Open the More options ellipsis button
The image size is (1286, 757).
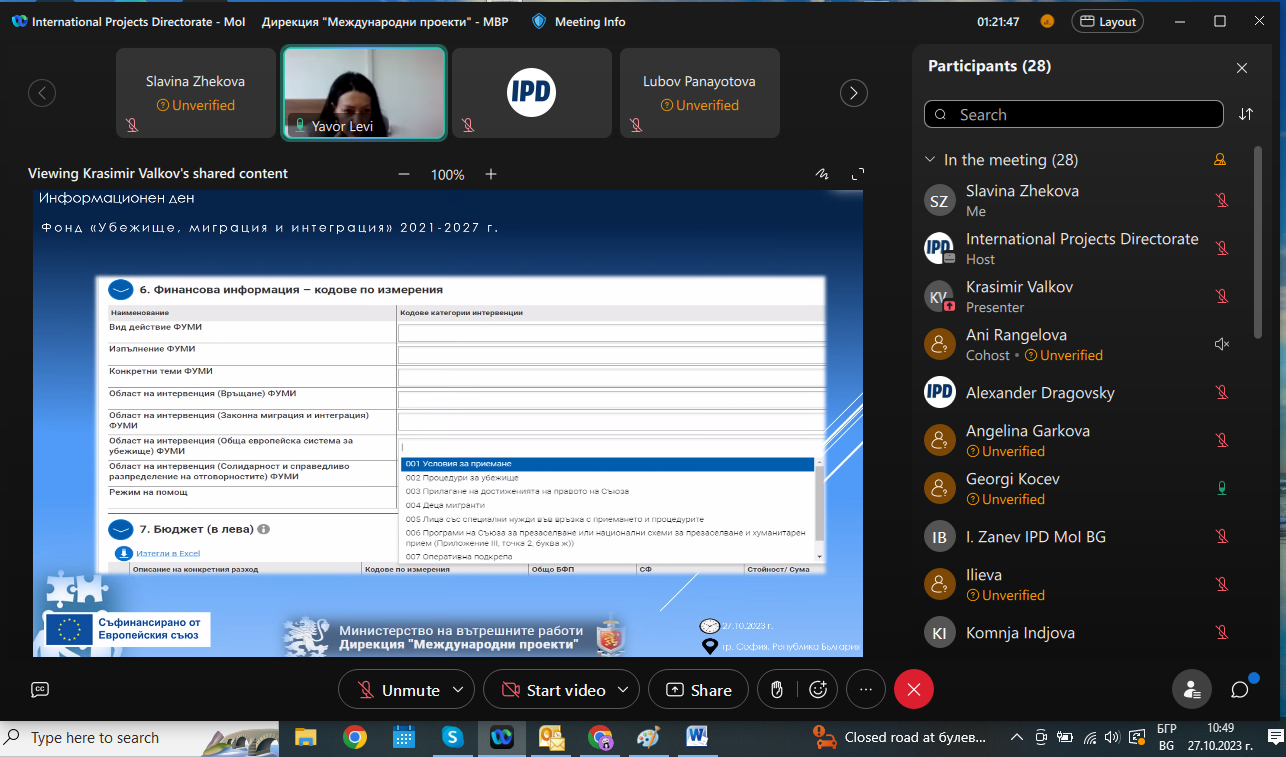(x=866, y=689)
